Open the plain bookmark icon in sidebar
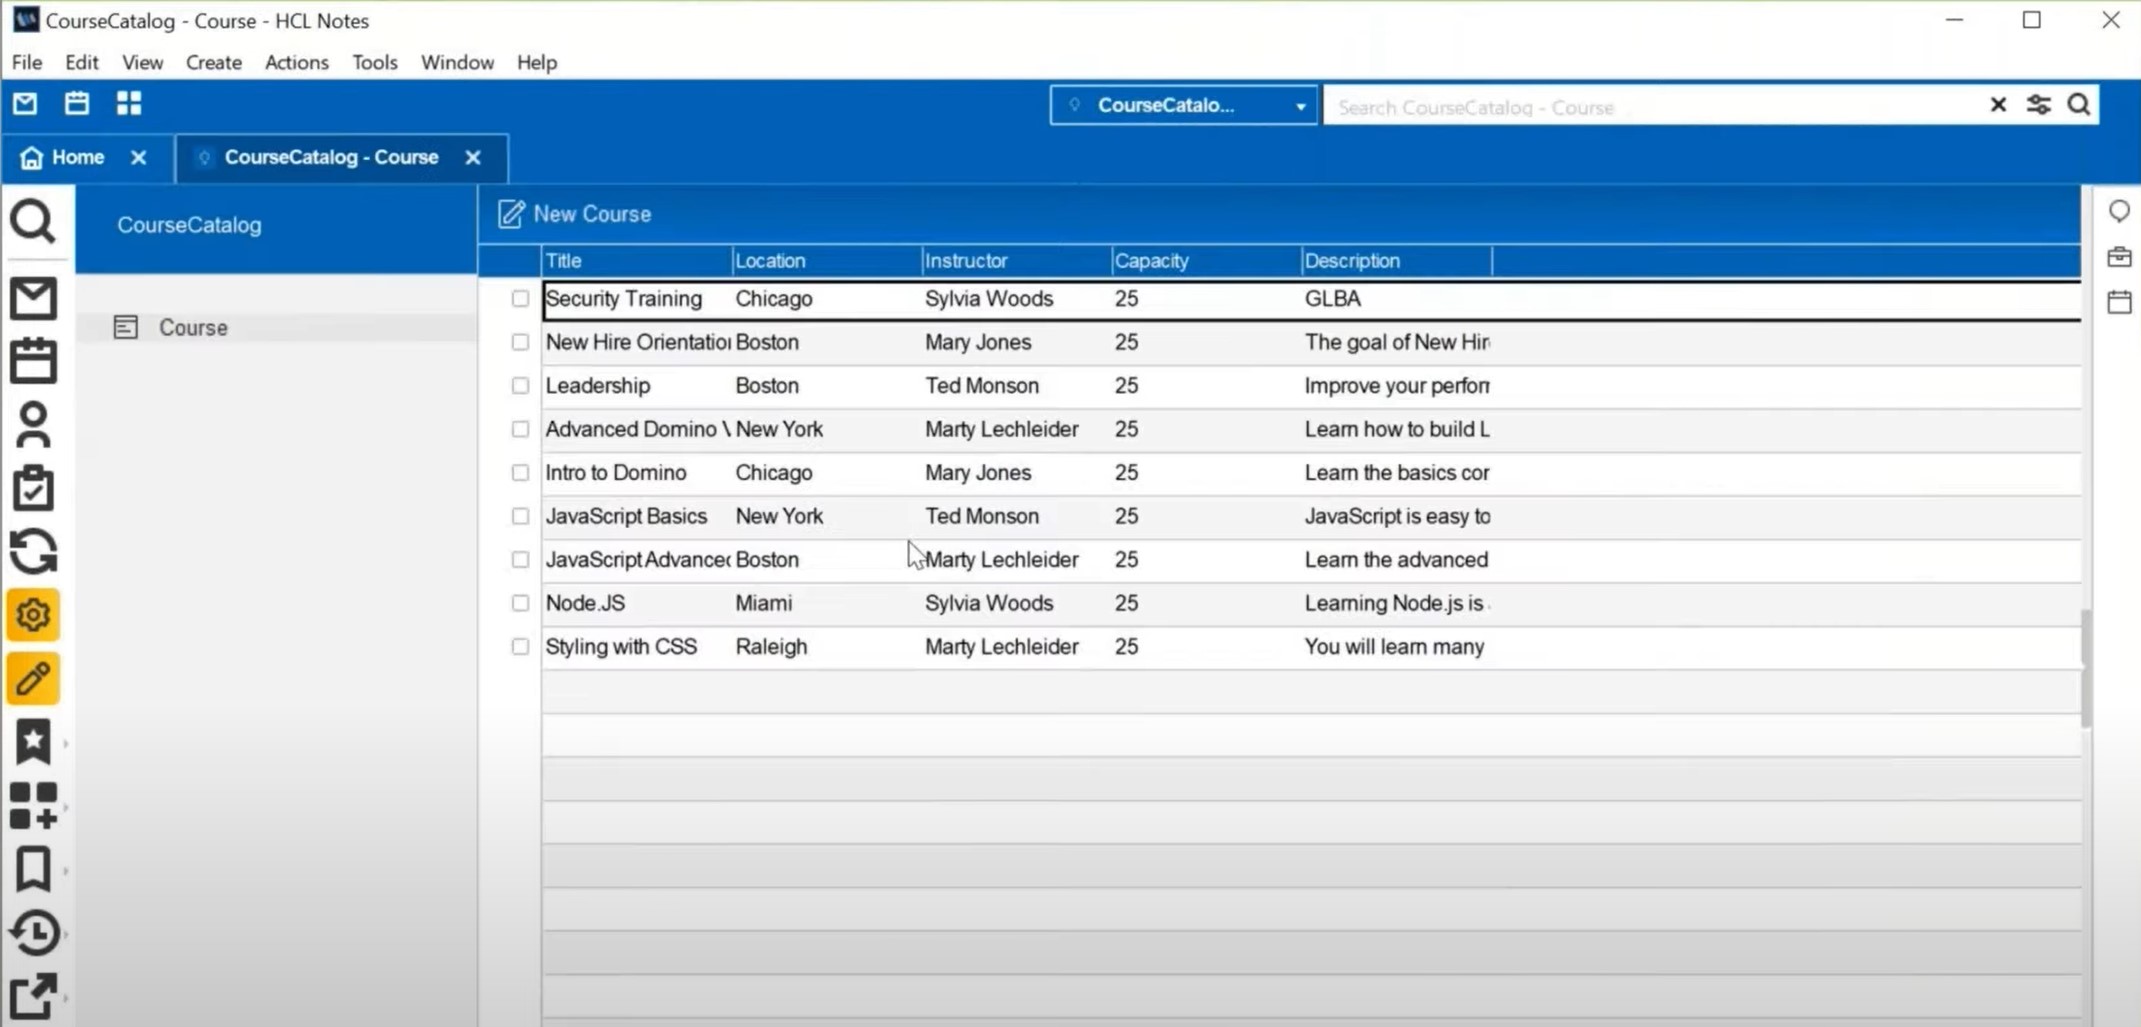The height and width of the screenshot is (1027, 2141). click(x=33, y=869)
